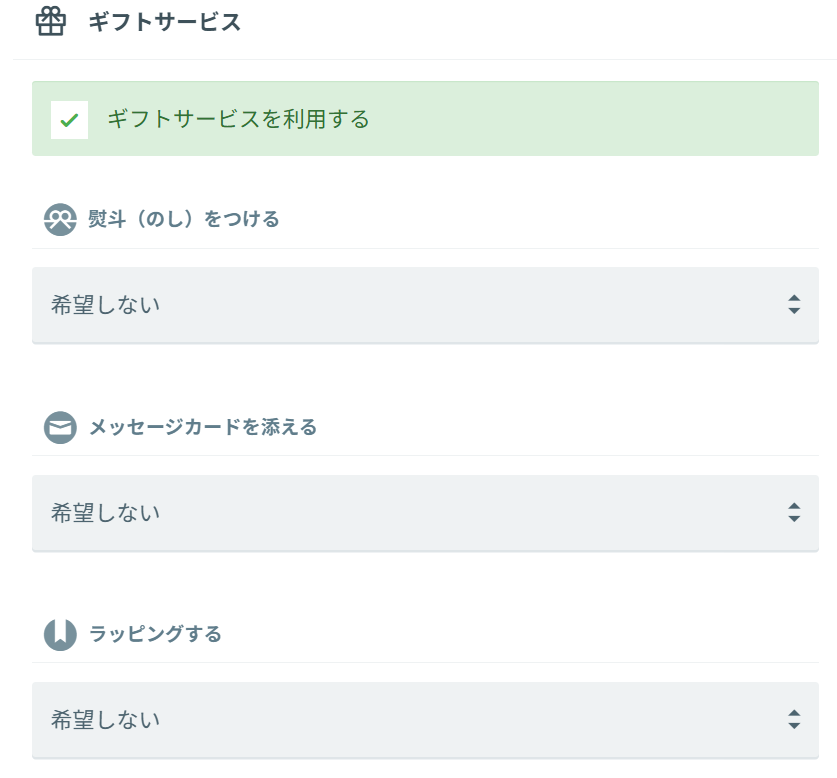
Task: Click the gift box icon in header
Action: click(50, 22)
